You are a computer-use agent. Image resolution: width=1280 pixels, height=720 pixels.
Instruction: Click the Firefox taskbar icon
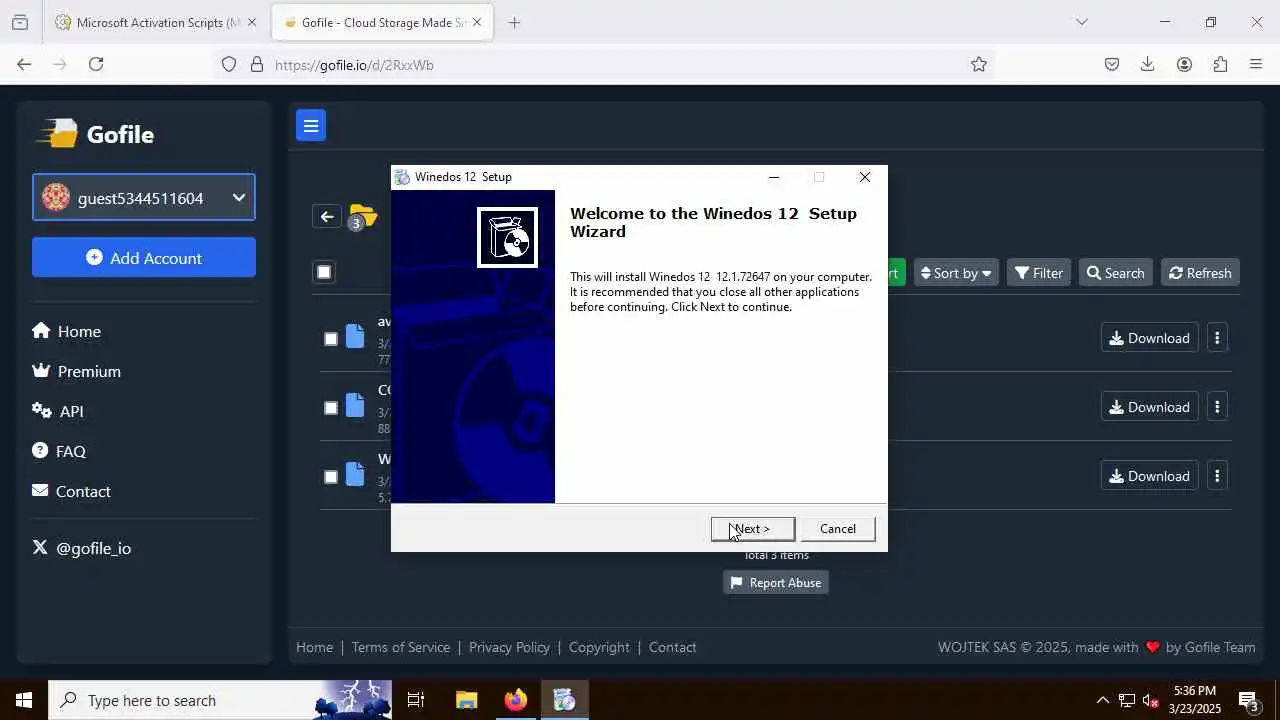click(x=516, y=700)
